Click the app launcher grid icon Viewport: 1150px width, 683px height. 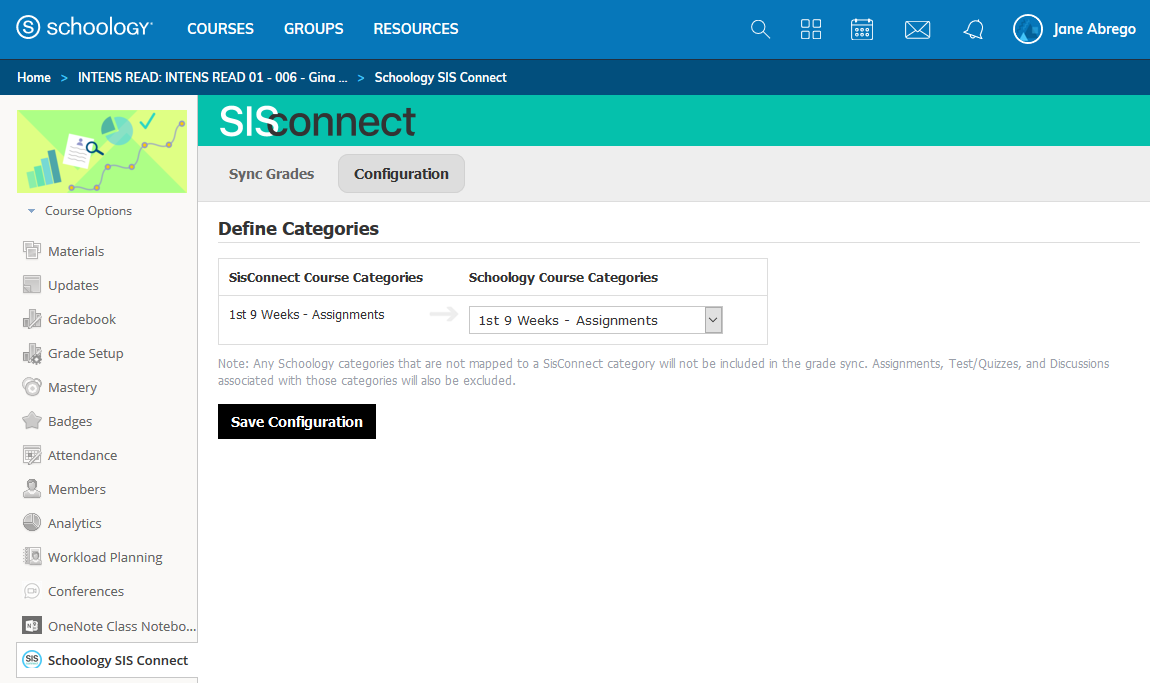click(810, 29)
